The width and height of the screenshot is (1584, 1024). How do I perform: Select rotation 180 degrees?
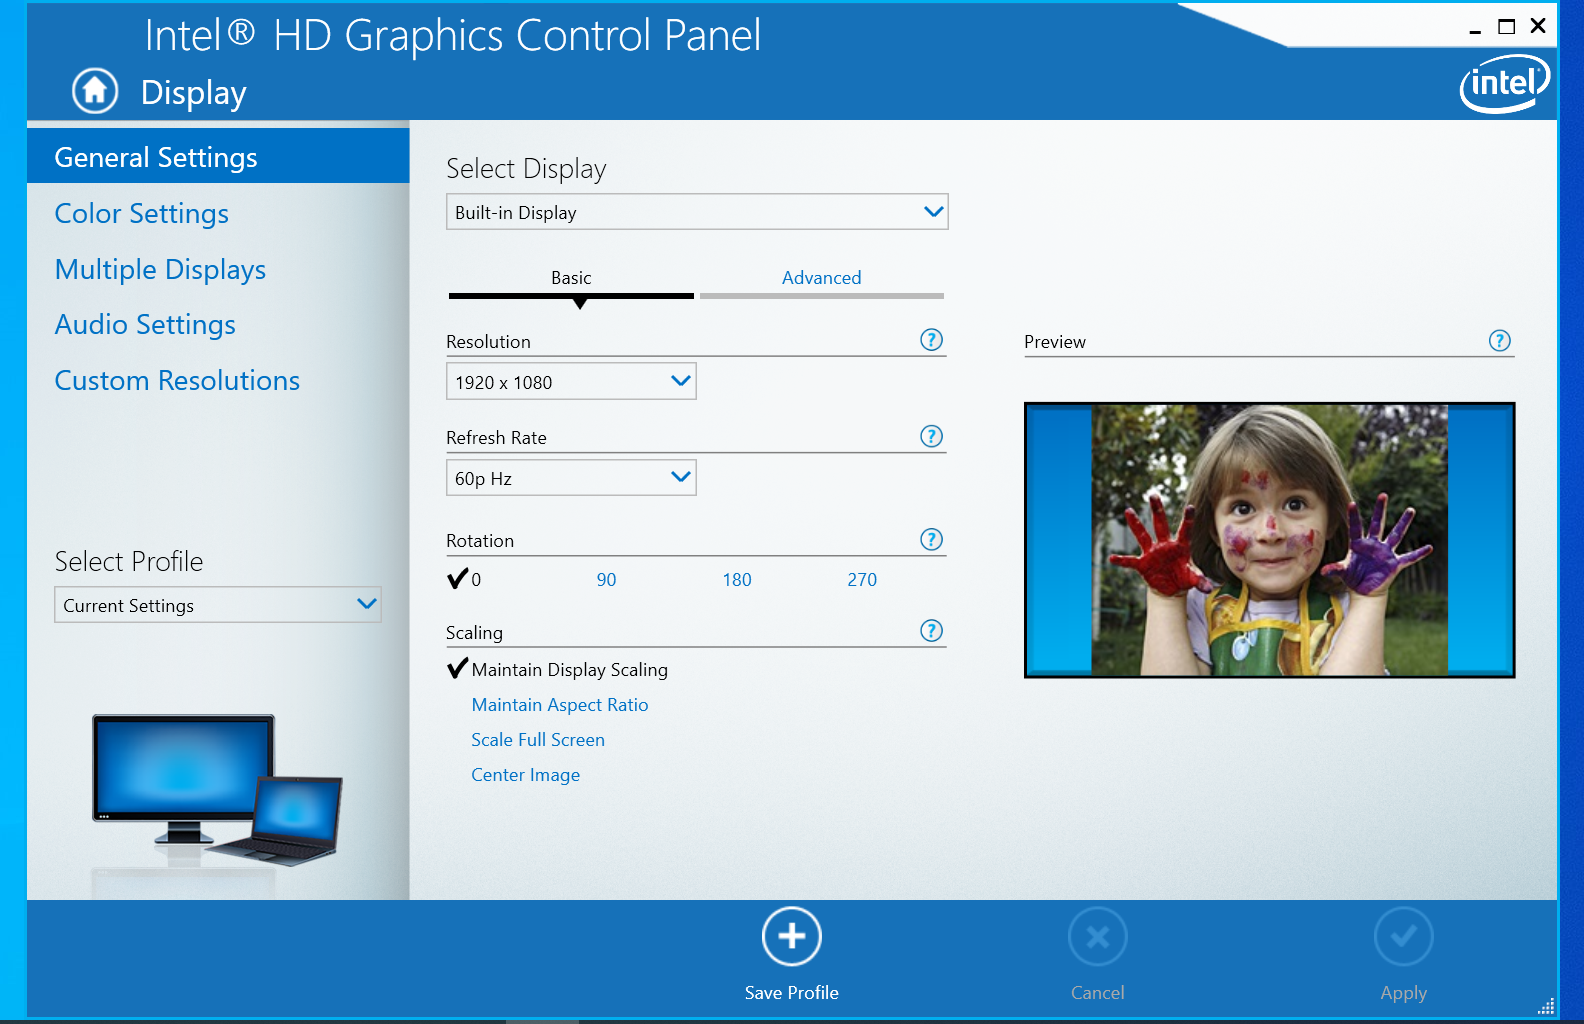737,580
